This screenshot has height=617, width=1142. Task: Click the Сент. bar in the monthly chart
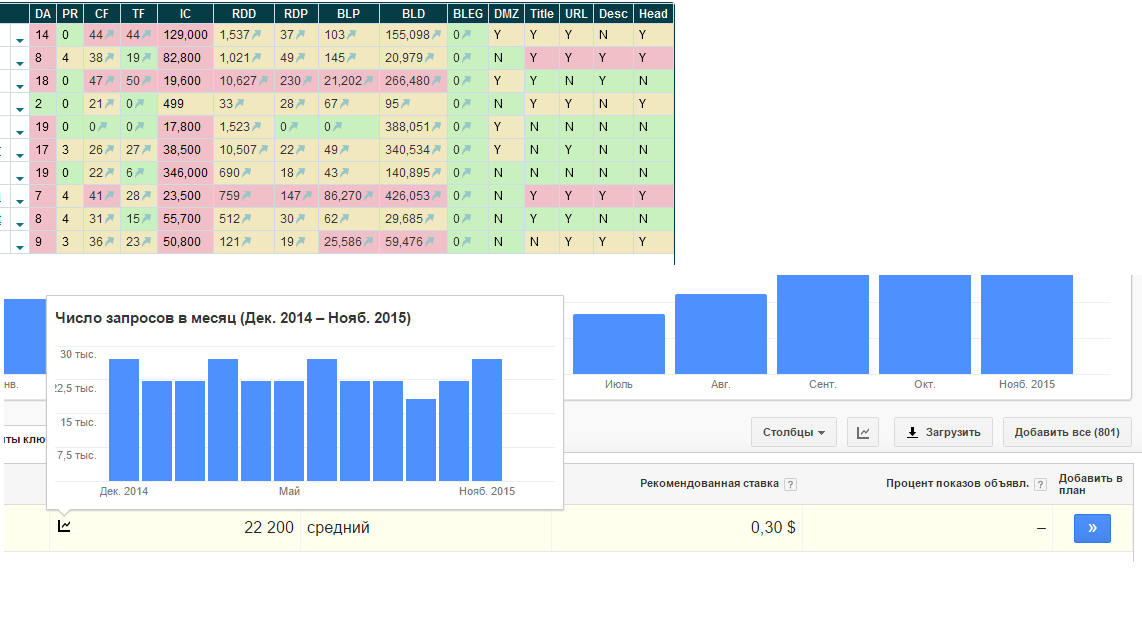(823, 323)
